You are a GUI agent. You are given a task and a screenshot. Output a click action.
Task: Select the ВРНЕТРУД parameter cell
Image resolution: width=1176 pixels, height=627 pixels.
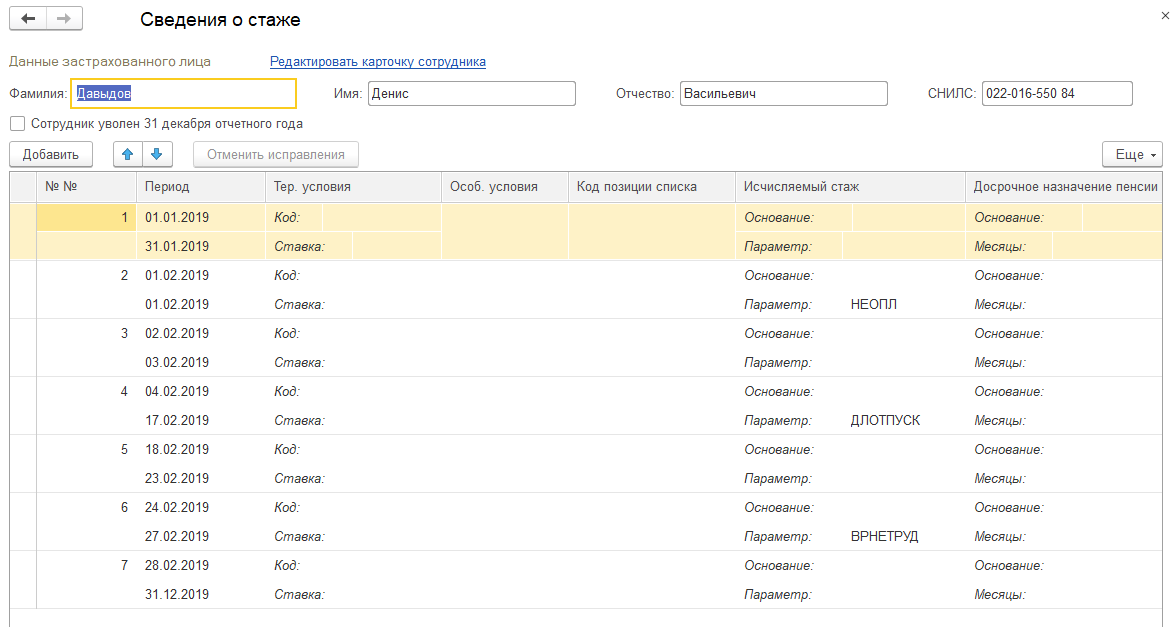[x=884, y=536]
